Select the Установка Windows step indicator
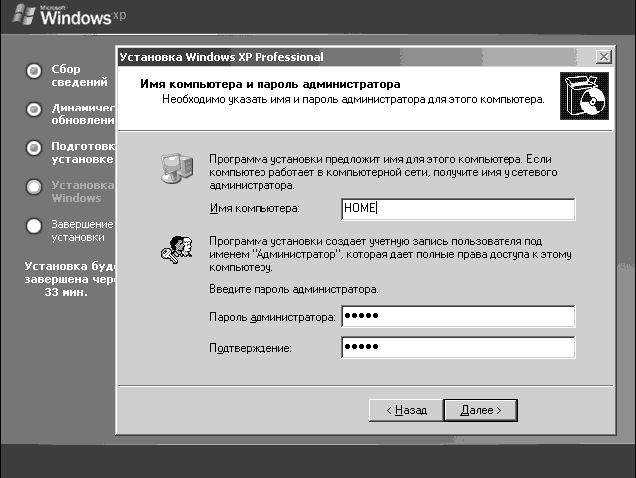The image size is (636, 478). 34,186
